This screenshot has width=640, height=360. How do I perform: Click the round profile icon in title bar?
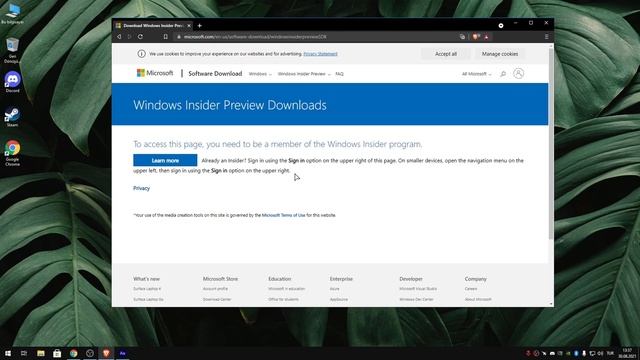(x=501, y=25)
